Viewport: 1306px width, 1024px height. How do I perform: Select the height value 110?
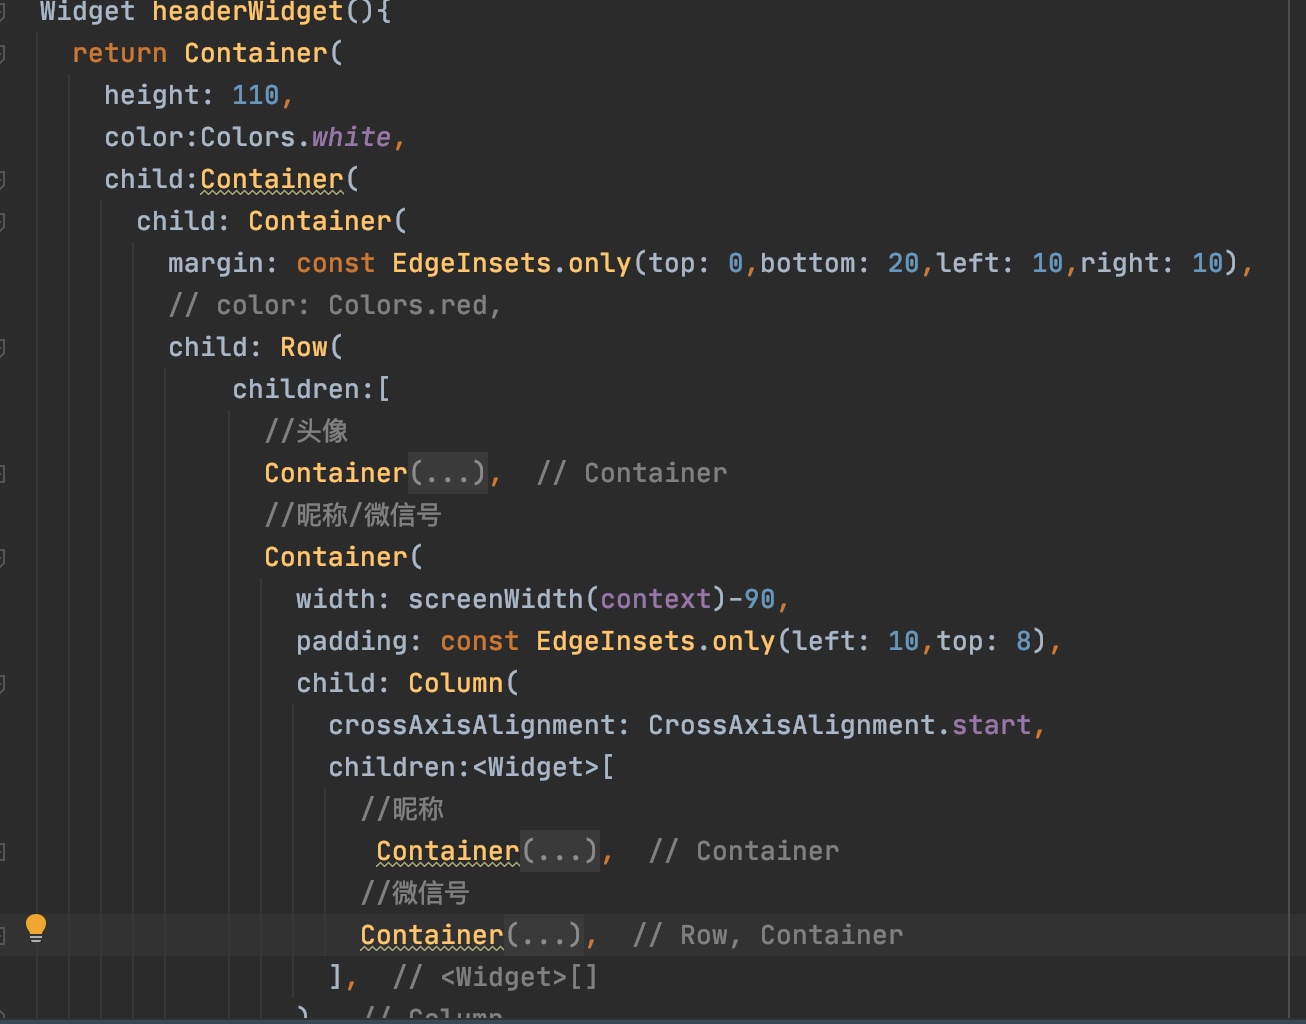256,95
